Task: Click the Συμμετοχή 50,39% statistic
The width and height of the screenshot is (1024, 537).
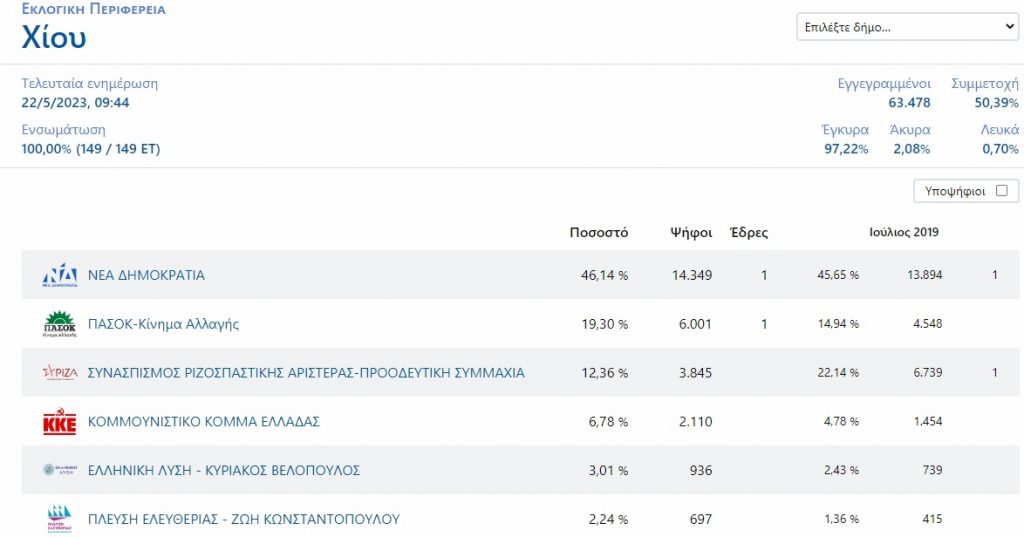Action: pyautogui.click(x=985, y=93)
